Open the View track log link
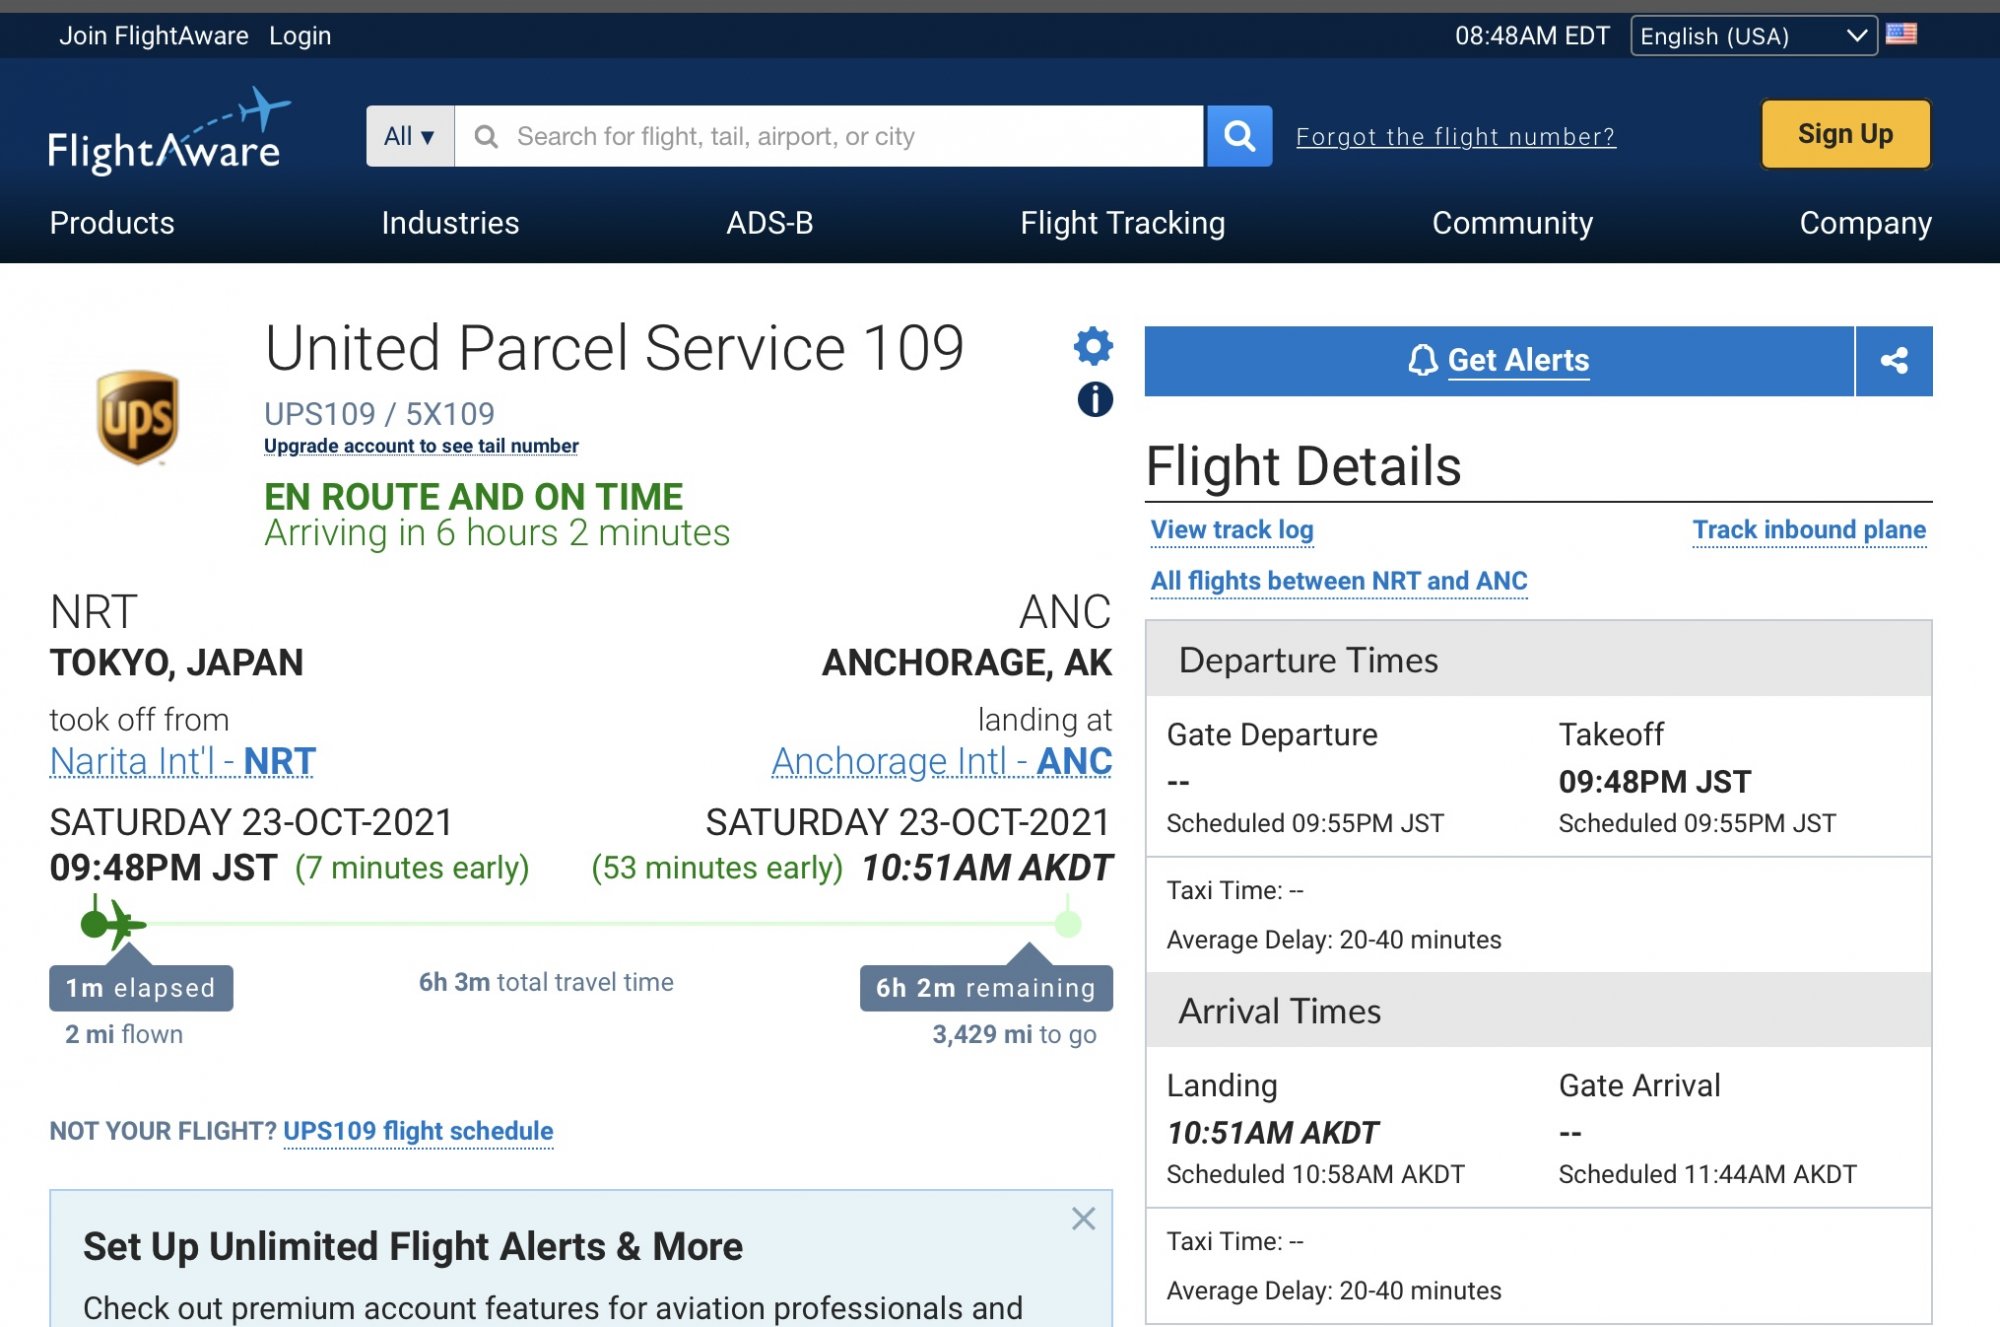Image resolution: width=2000 pixels, height=1327 pixels. [1232, 530]
